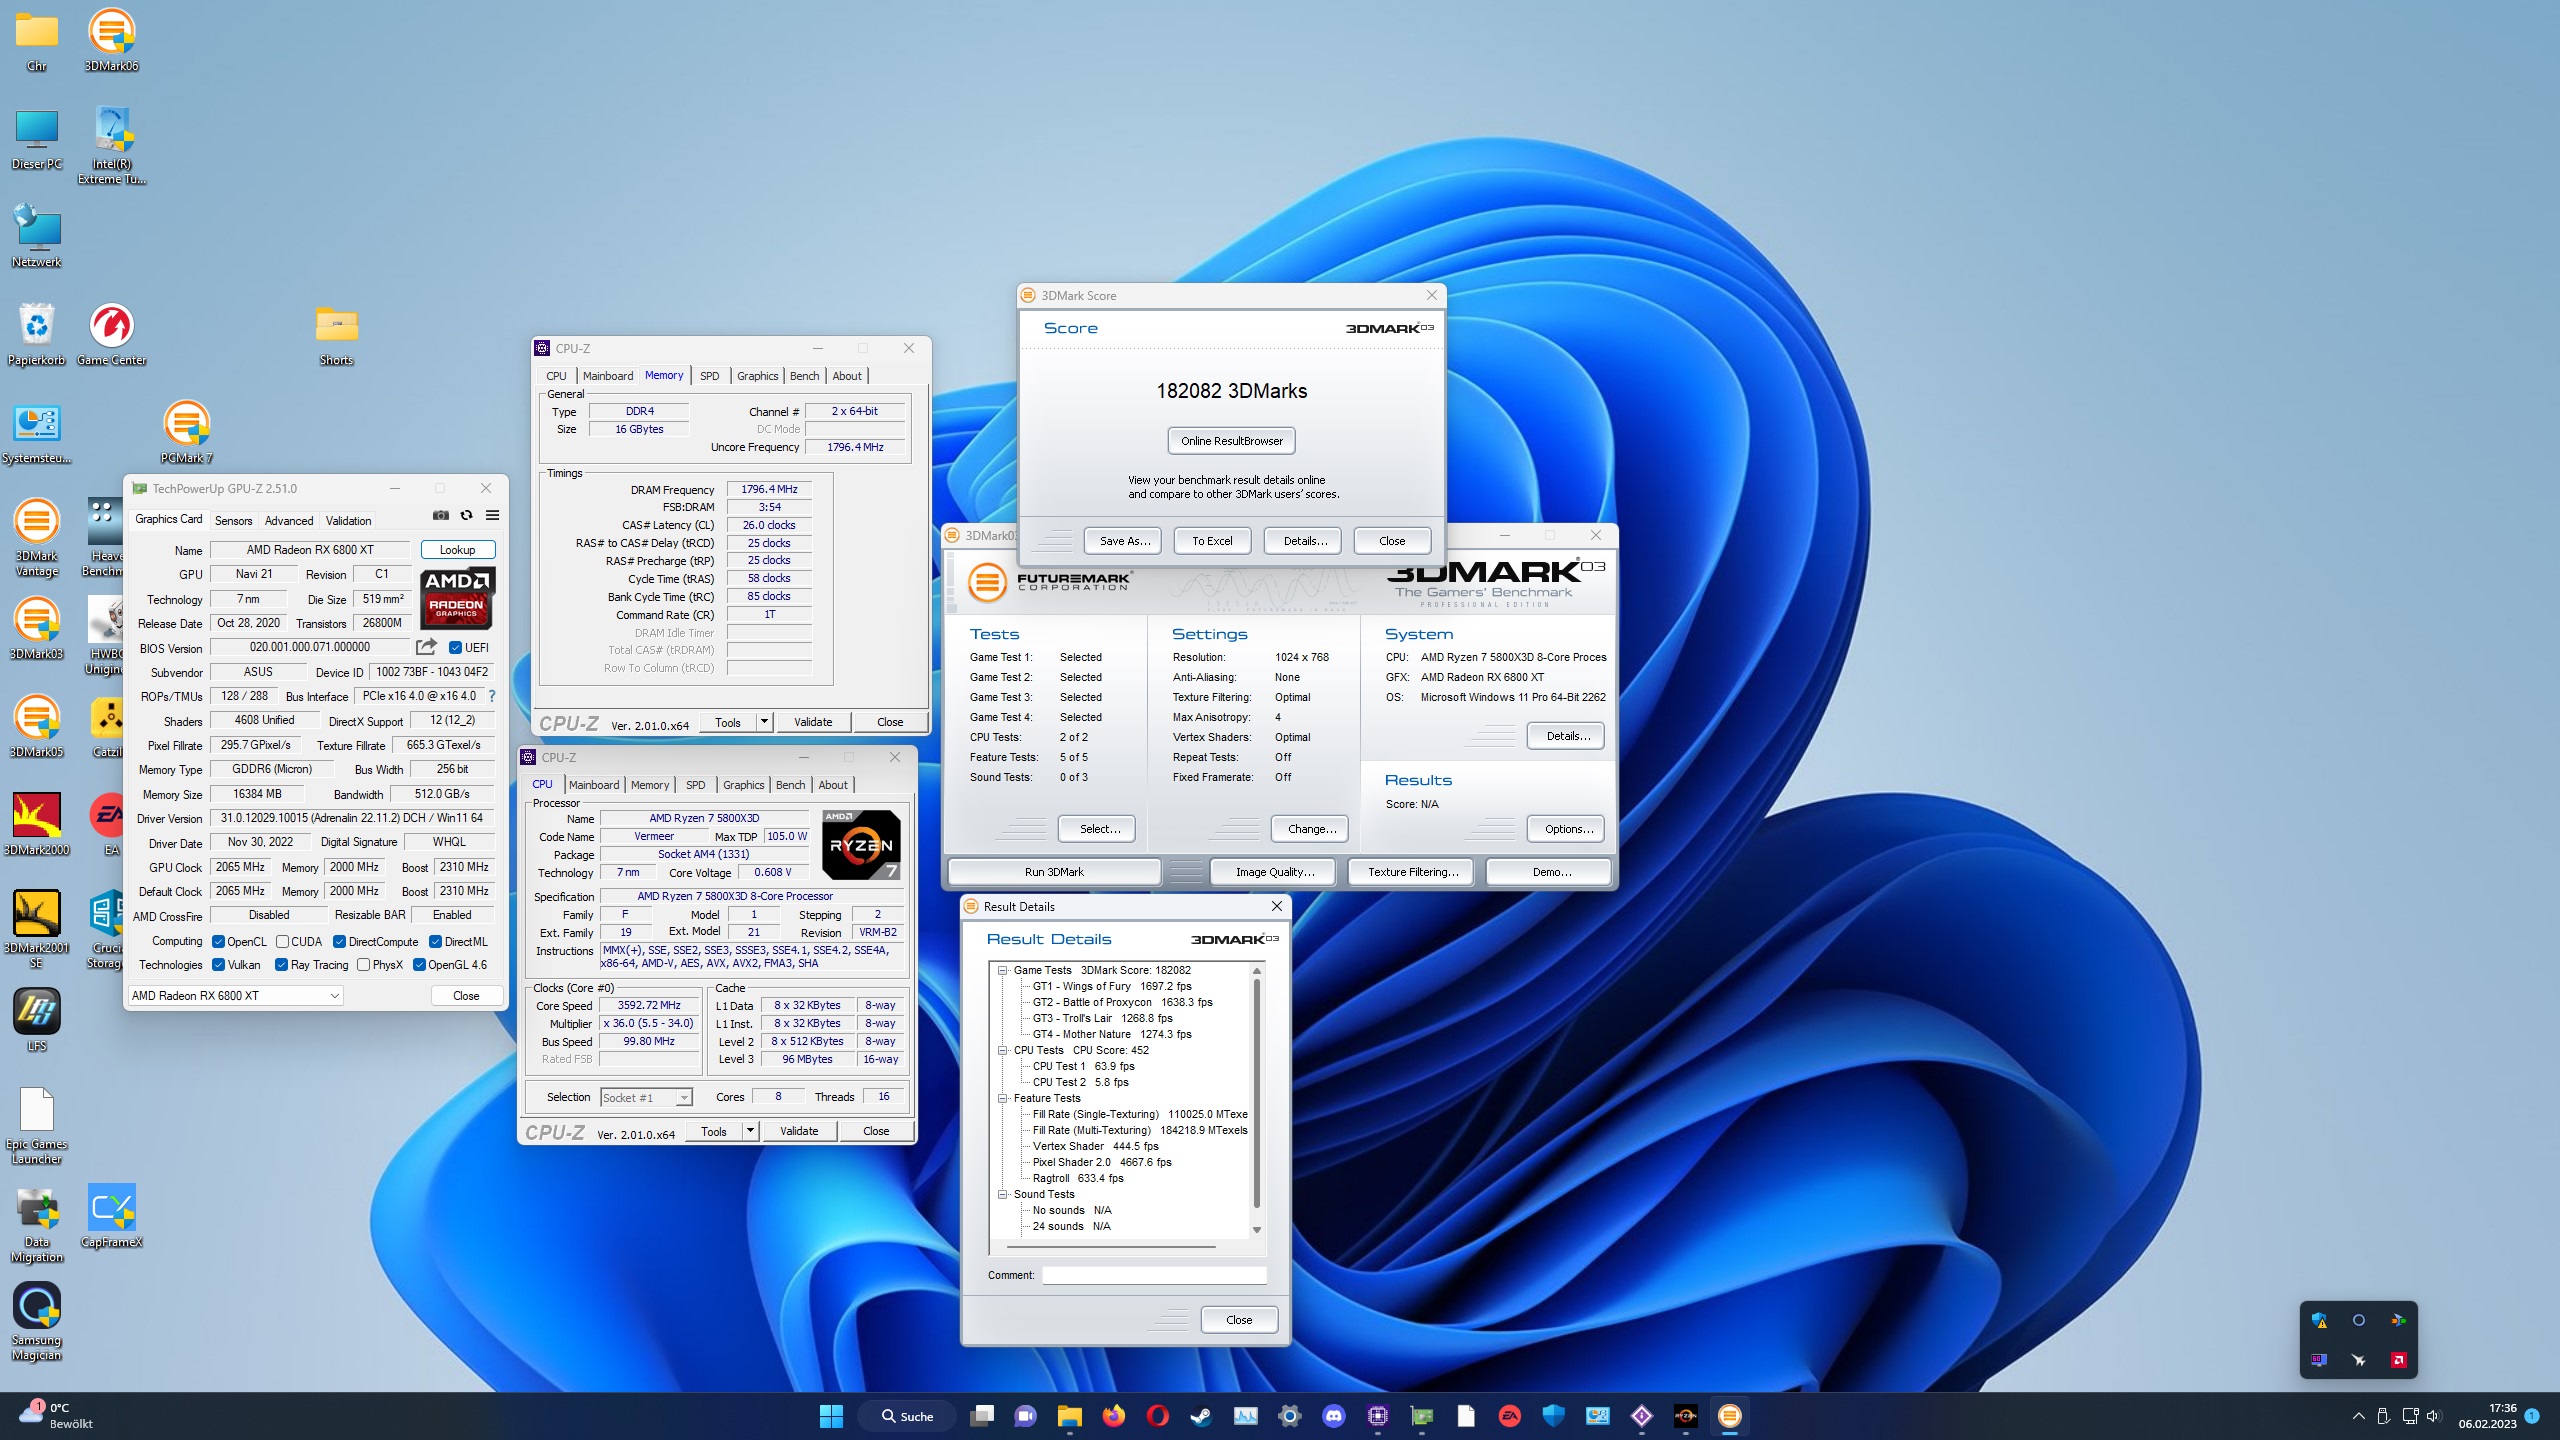Open Discord from the taskbar
This screenshot has height=1440, width=2560.
(1334, 1415)
